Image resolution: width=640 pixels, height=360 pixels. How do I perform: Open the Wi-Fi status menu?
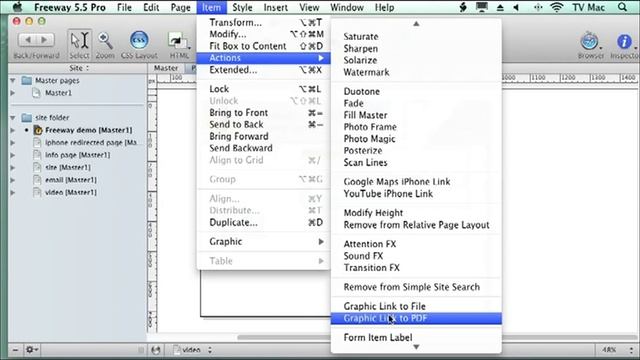point(557,7)
